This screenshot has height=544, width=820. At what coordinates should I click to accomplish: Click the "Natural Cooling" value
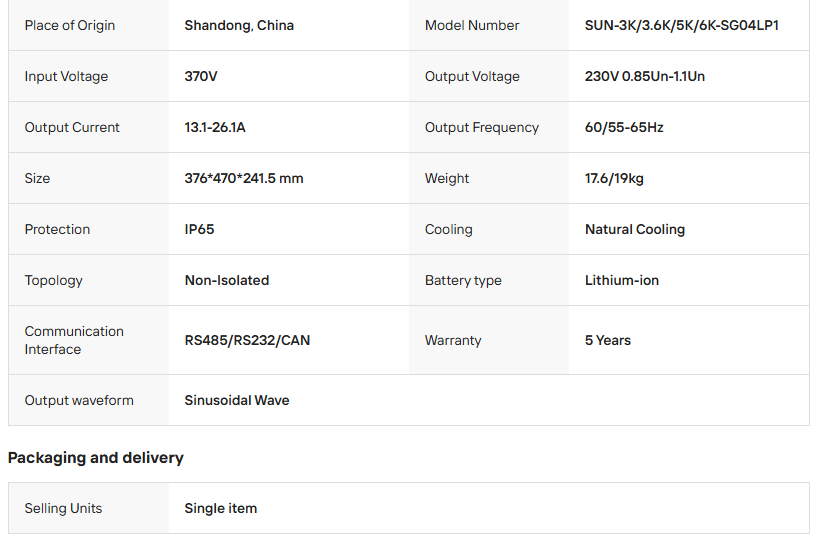635,229
